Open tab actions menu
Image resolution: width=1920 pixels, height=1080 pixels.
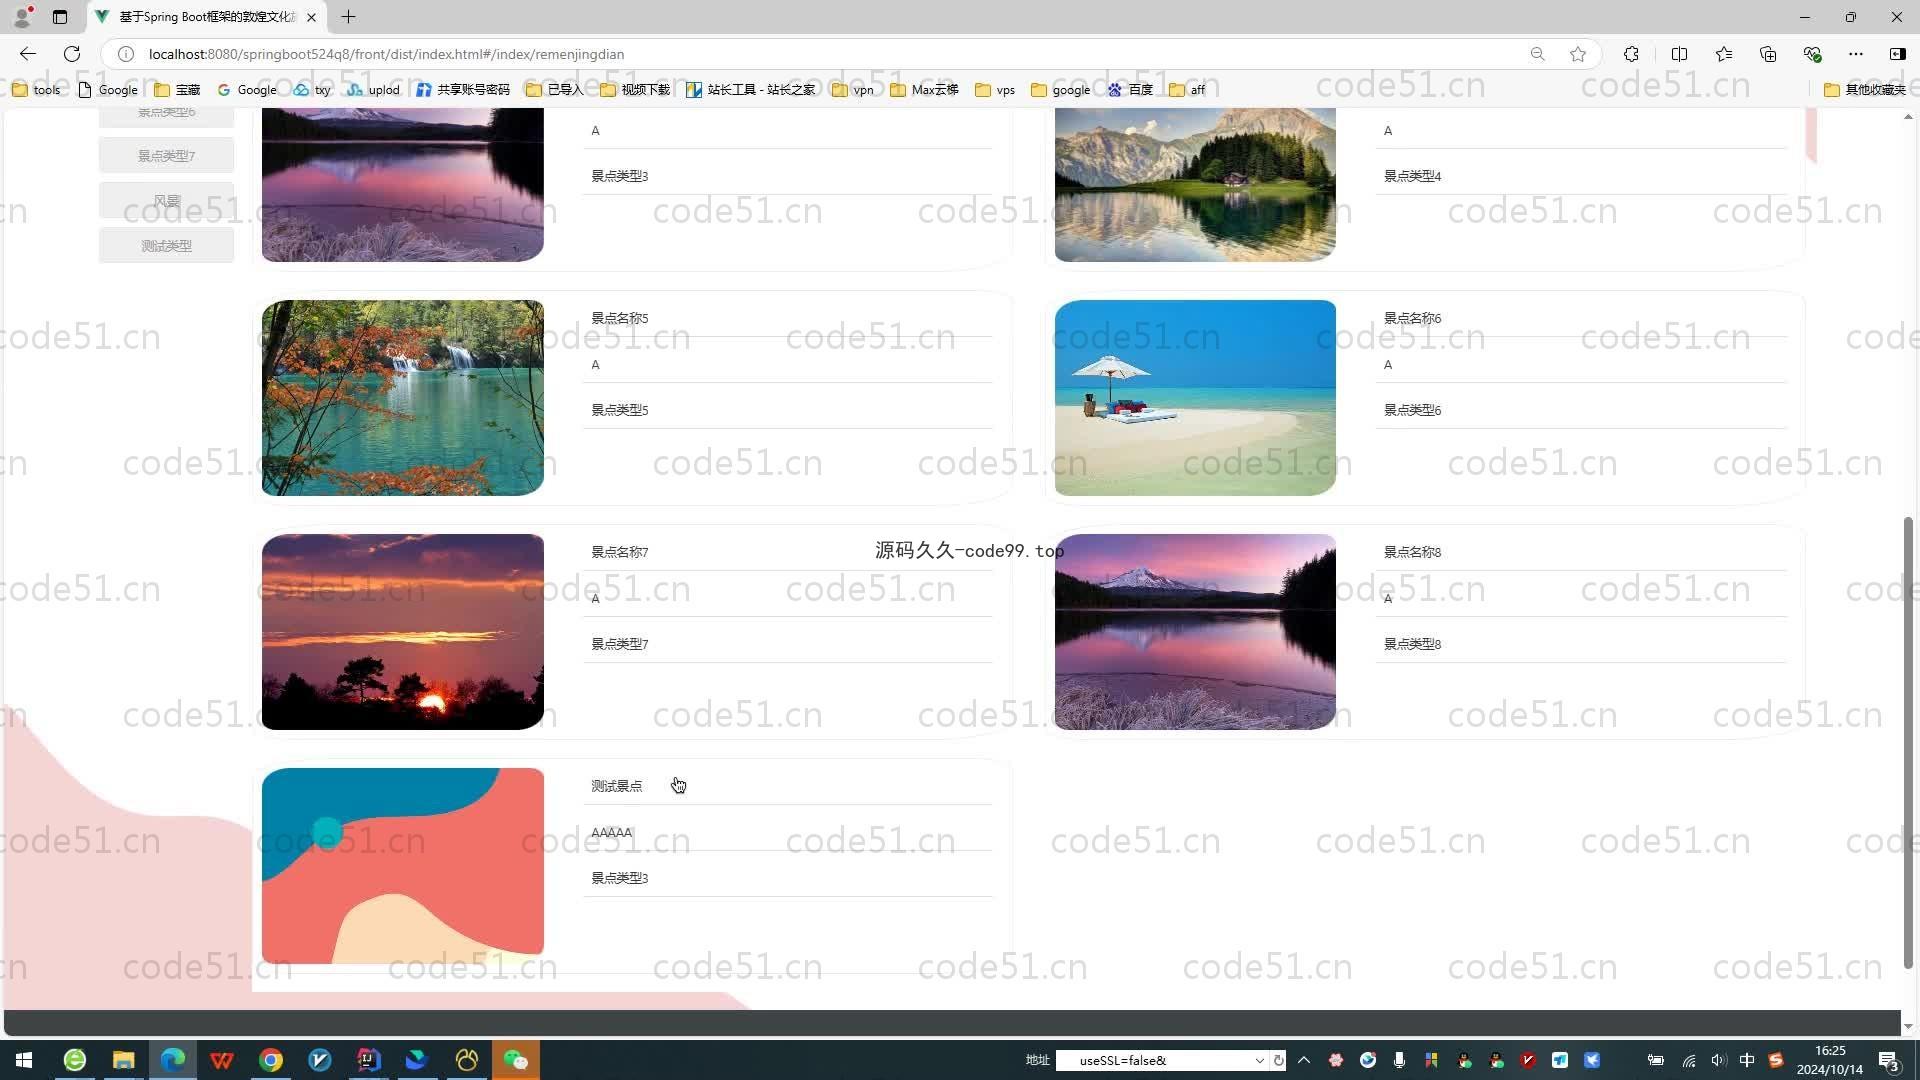tap(60, 17)
